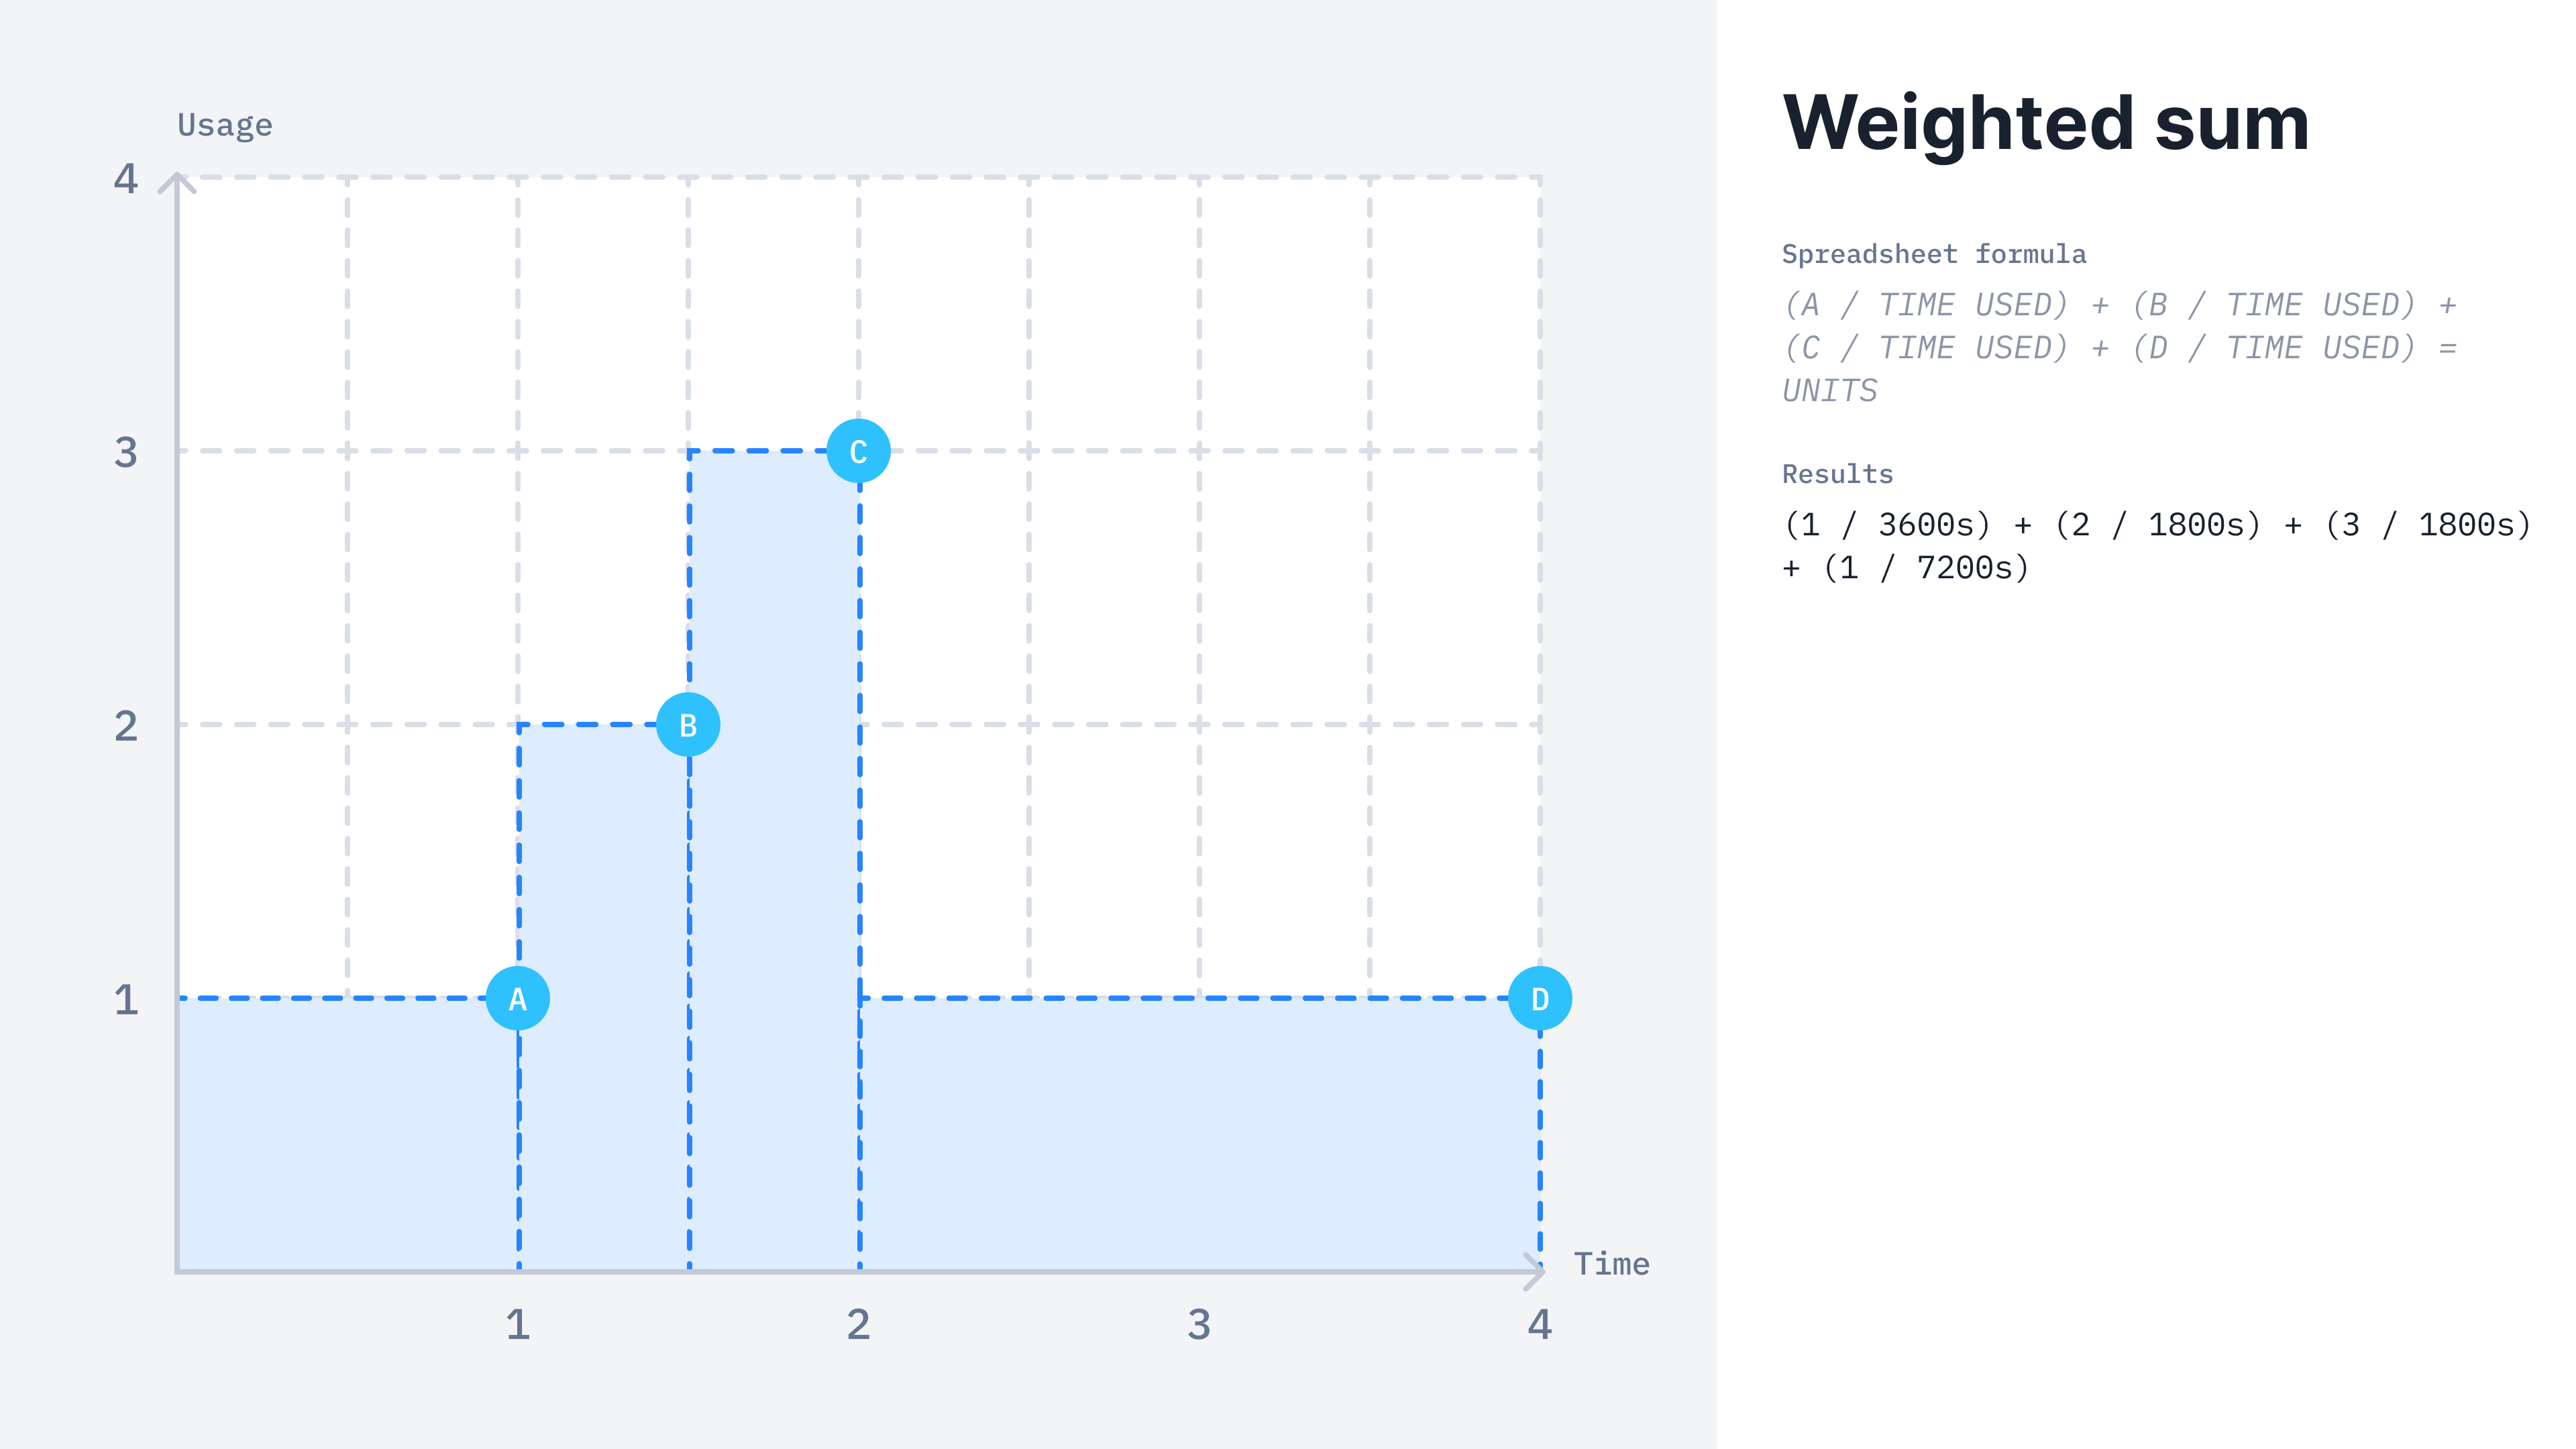Select the results calculation with 3600s
Screen dimensions: 2576x1449
[x=2158, y=546]
